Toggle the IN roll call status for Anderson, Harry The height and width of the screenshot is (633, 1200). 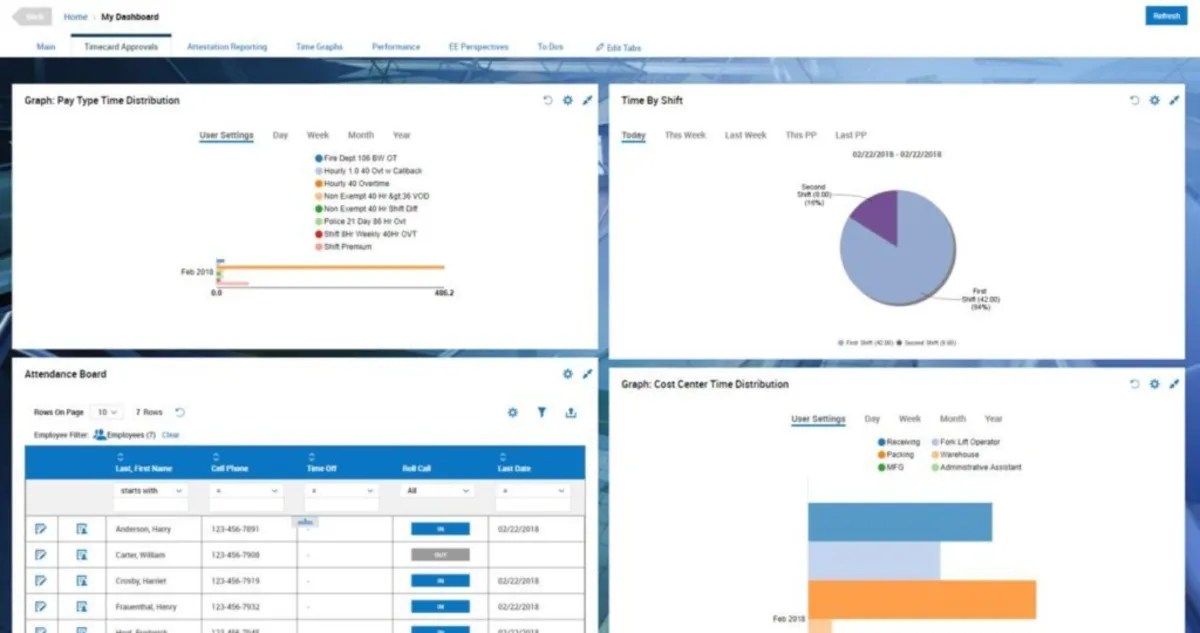click(440, 529)
